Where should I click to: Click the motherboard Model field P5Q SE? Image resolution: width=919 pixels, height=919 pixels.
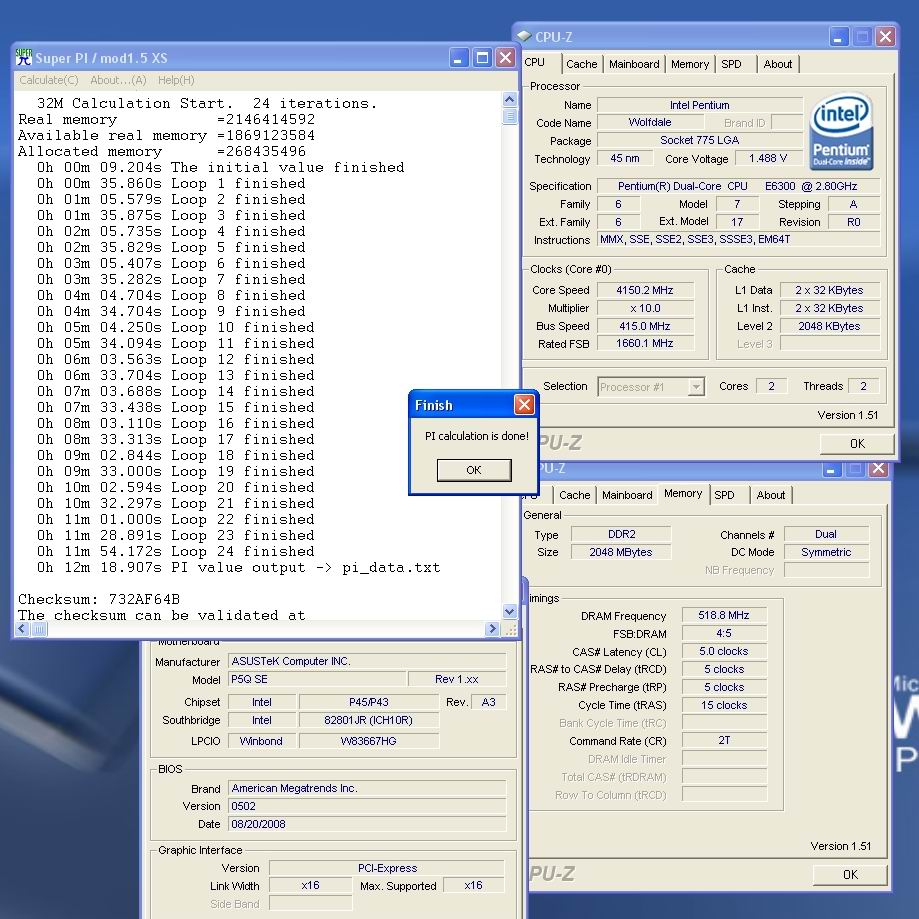317,679
